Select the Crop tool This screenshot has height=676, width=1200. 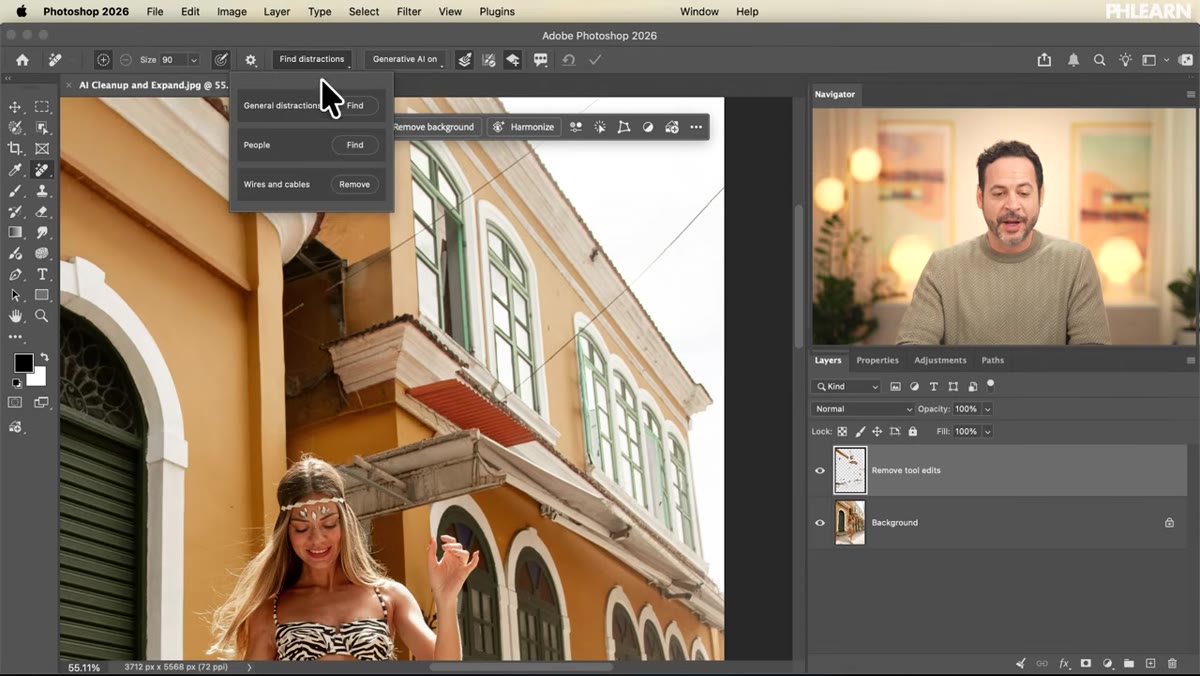(x=15, y=149)
